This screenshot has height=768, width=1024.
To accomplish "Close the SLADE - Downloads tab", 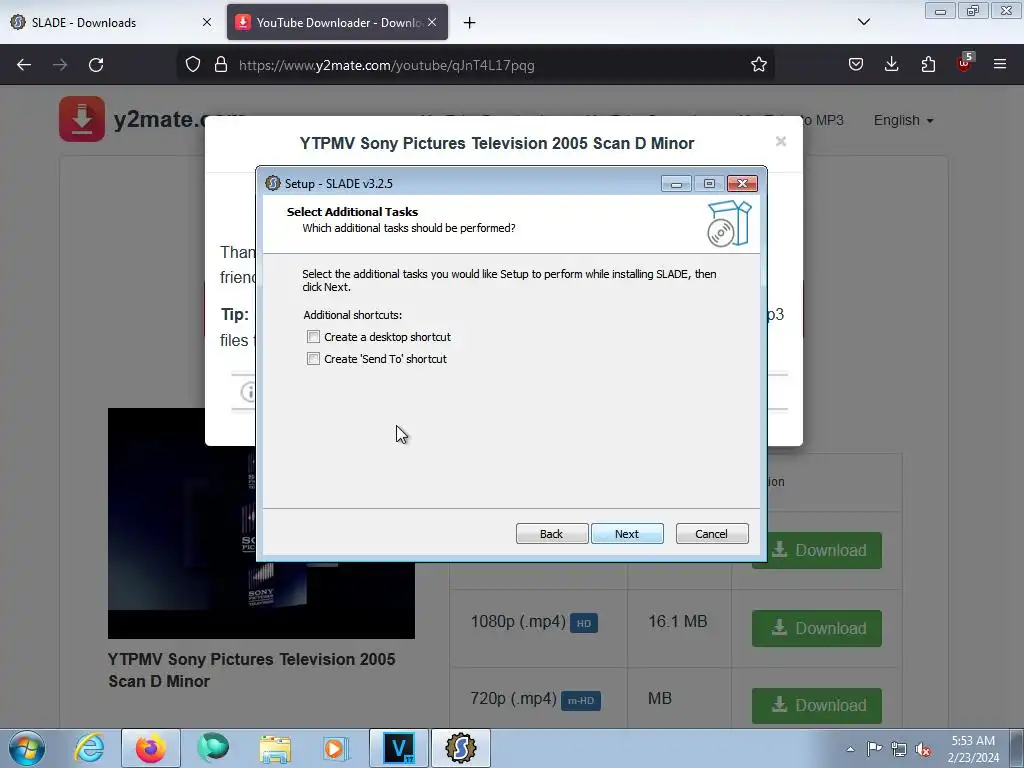I will tap(207, 22).
